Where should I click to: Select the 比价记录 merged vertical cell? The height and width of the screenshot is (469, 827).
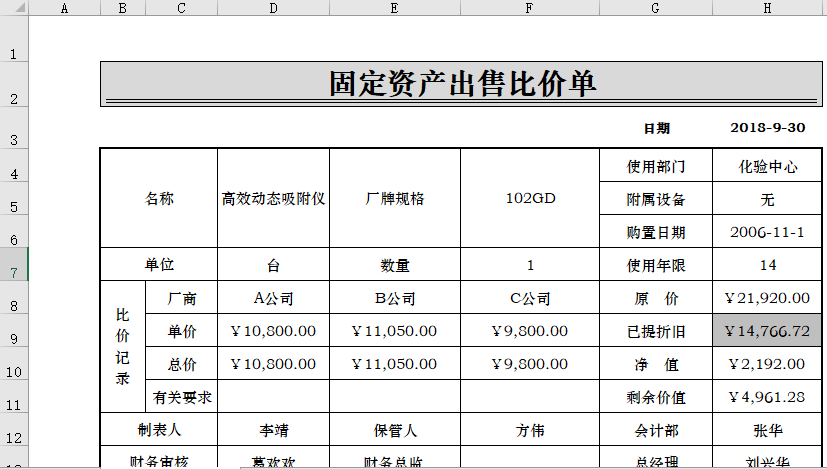point(122,347)
